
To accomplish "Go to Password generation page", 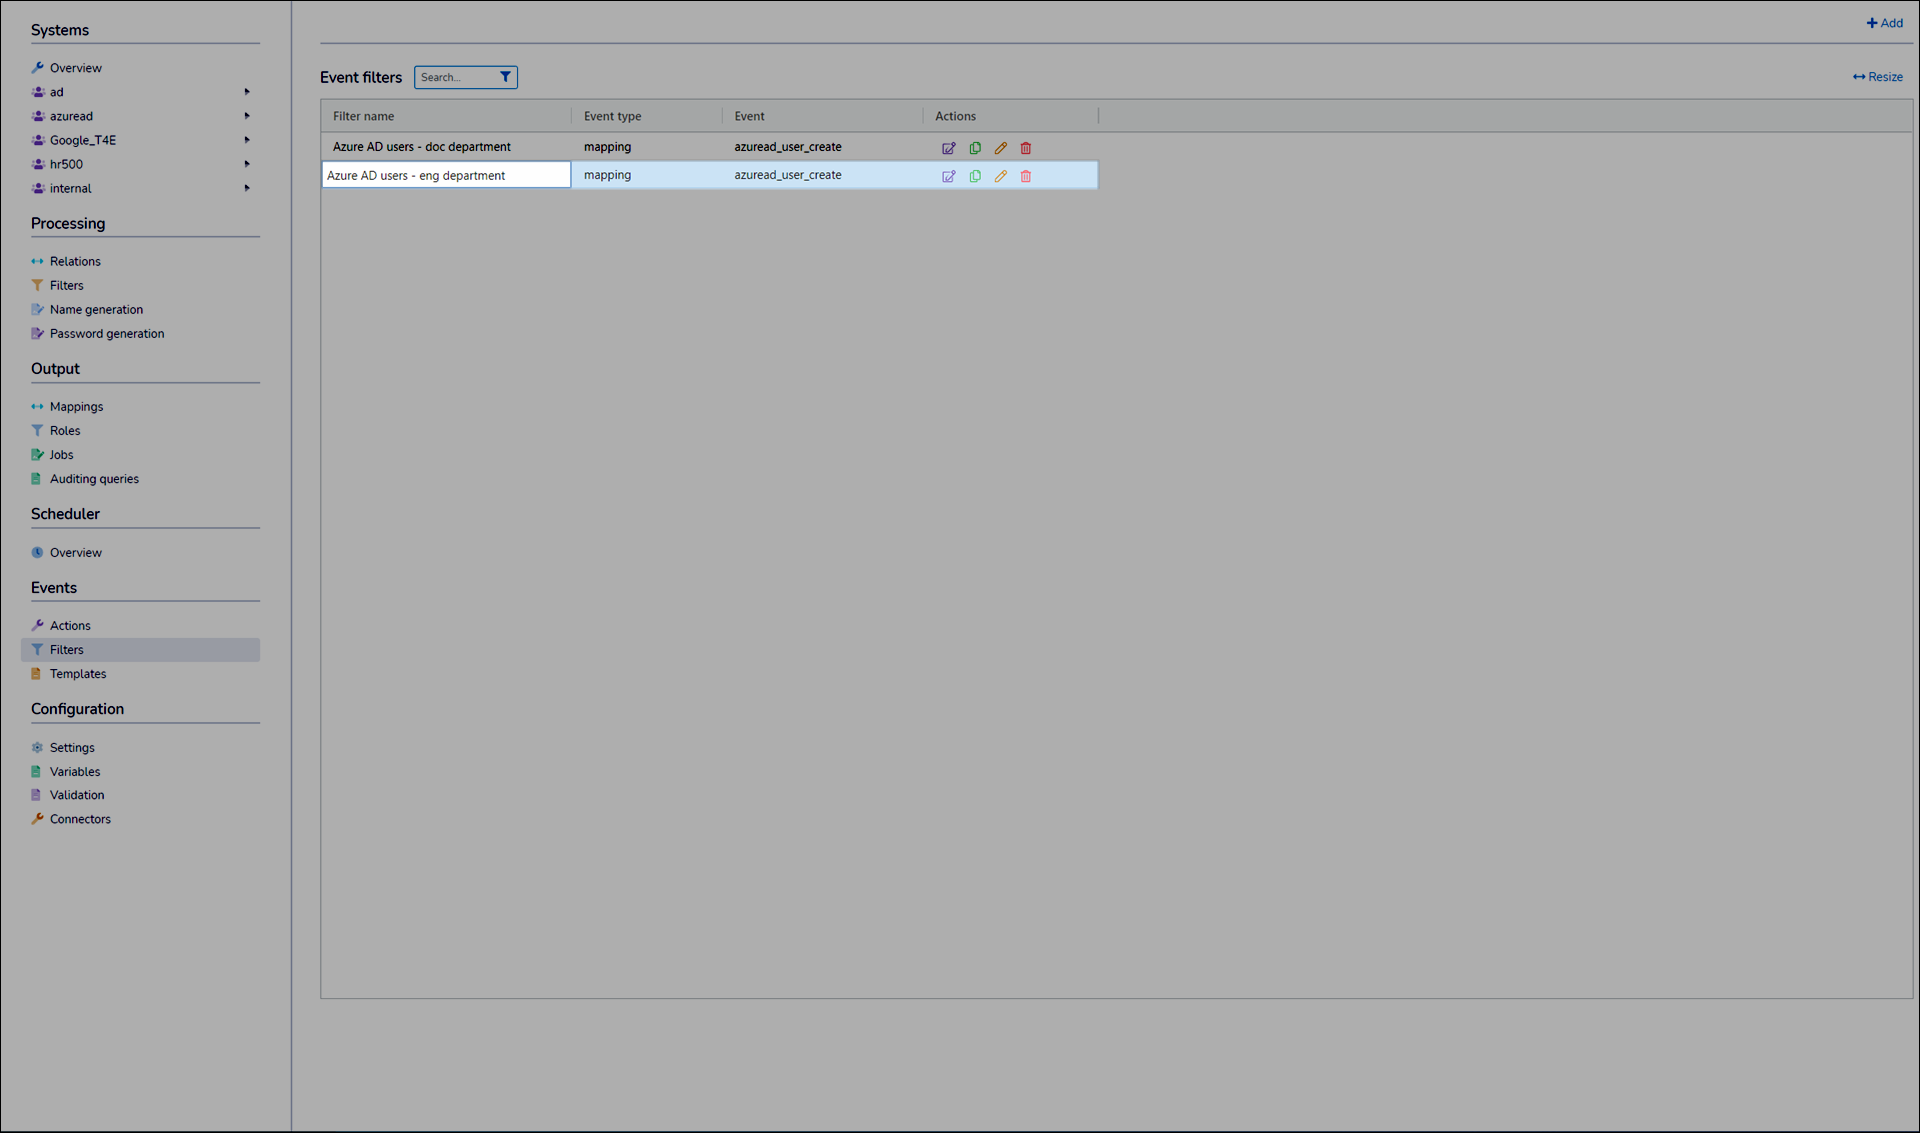I will (x=107, y=334).
